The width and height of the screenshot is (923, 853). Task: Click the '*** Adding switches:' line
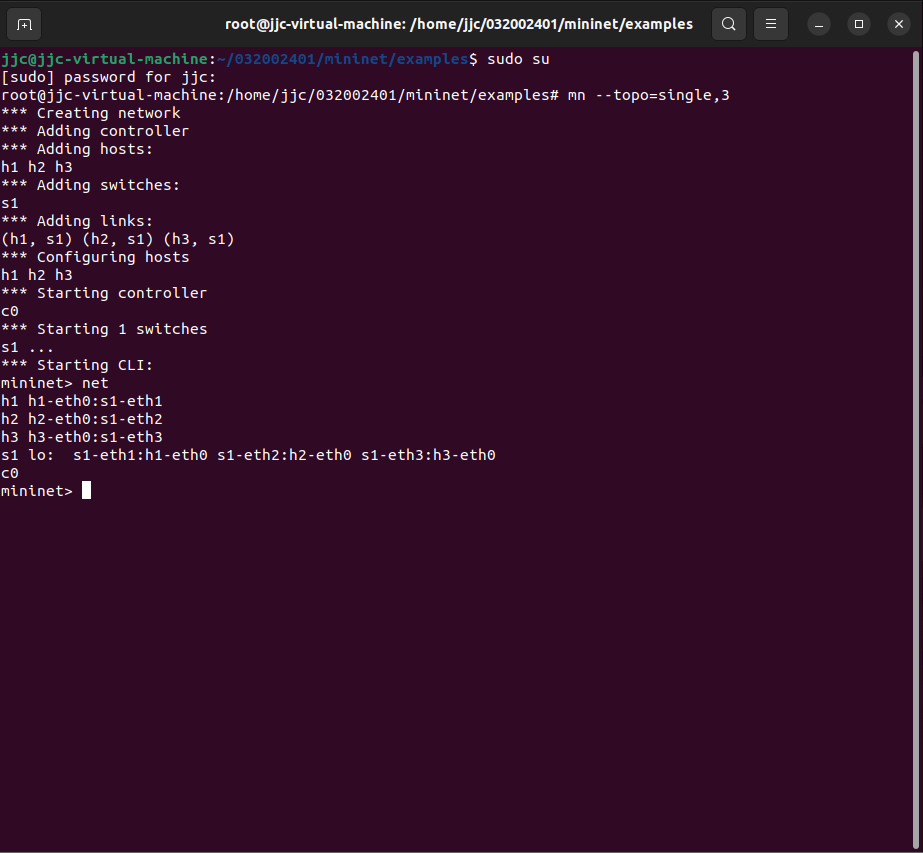91,185
